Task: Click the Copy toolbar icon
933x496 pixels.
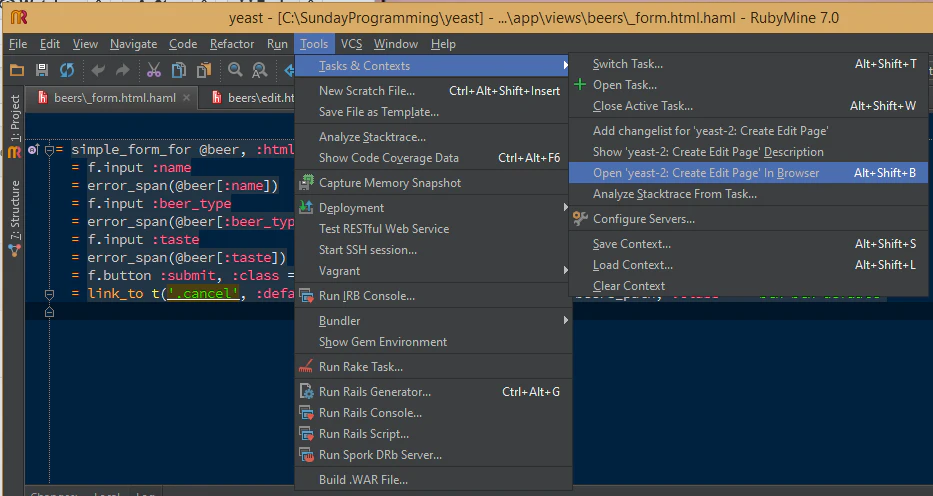Action: click(x=179, y=70)
